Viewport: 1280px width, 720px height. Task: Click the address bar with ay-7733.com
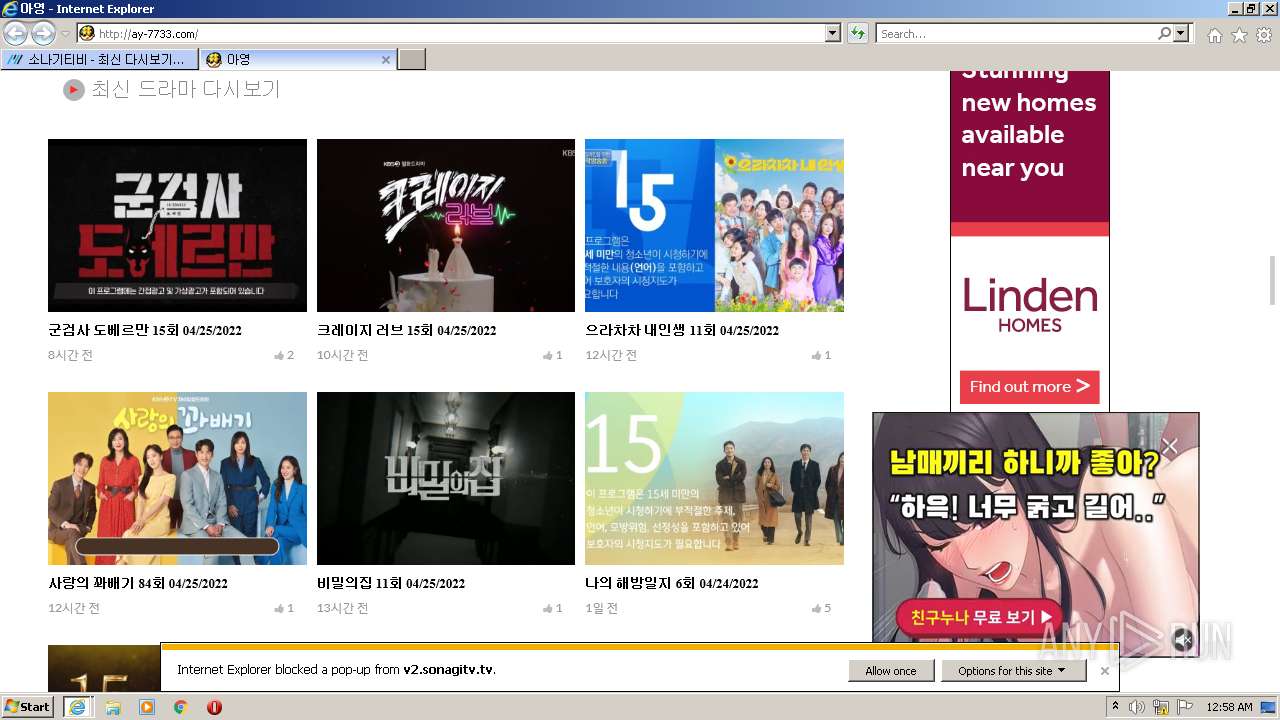(x=451, y=34)
